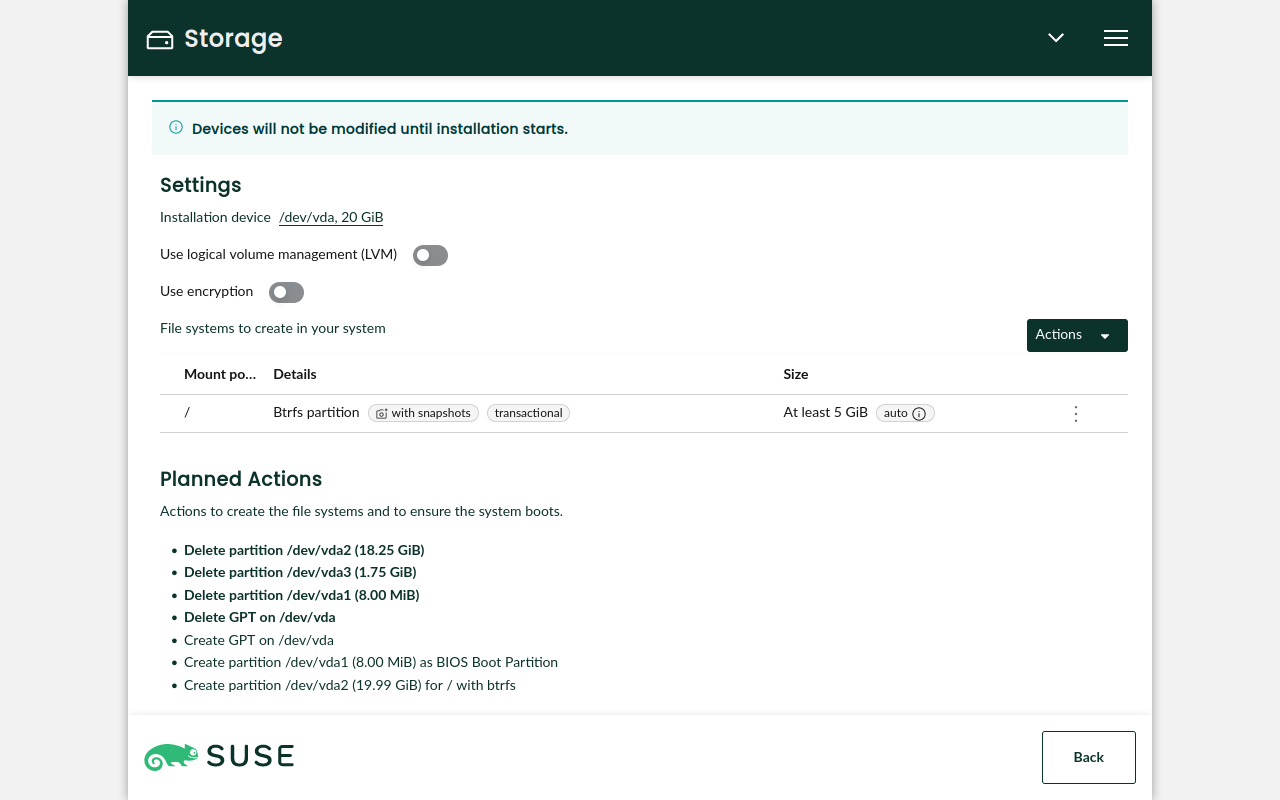
Task: Select the transactional badge
Action: tap(528, 413)
